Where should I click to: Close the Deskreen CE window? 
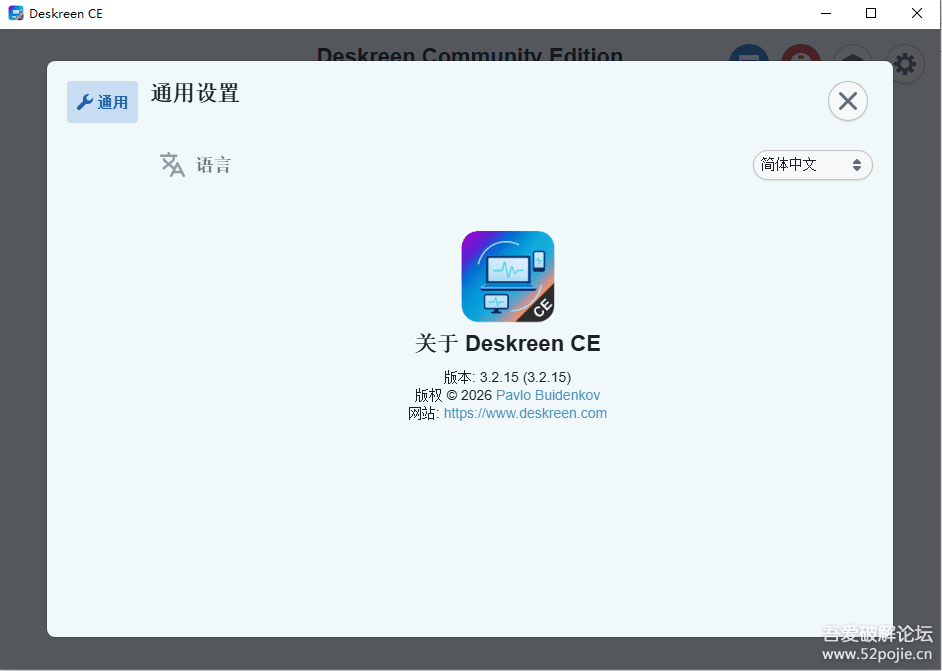916,13
